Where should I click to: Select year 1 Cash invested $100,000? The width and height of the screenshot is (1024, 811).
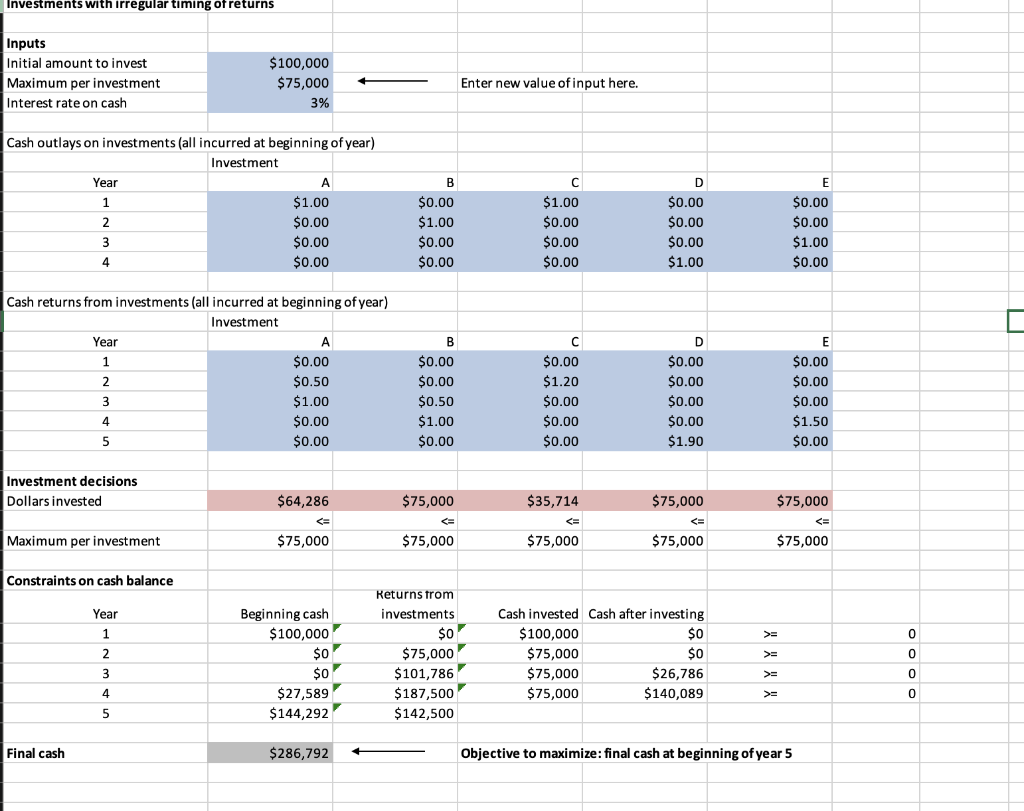pyautogui.click(x=520, y=633)
